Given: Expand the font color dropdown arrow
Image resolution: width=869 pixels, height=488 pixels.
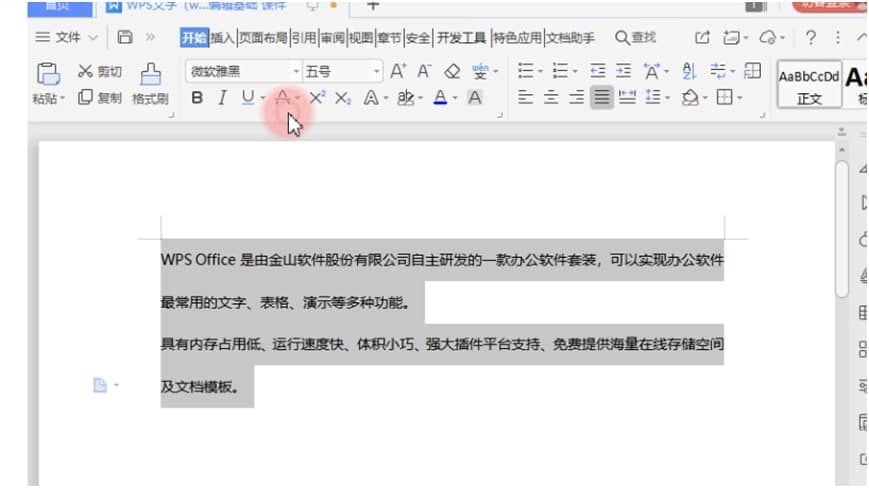Looking at the screenshot, I should [x=455, y=99].
